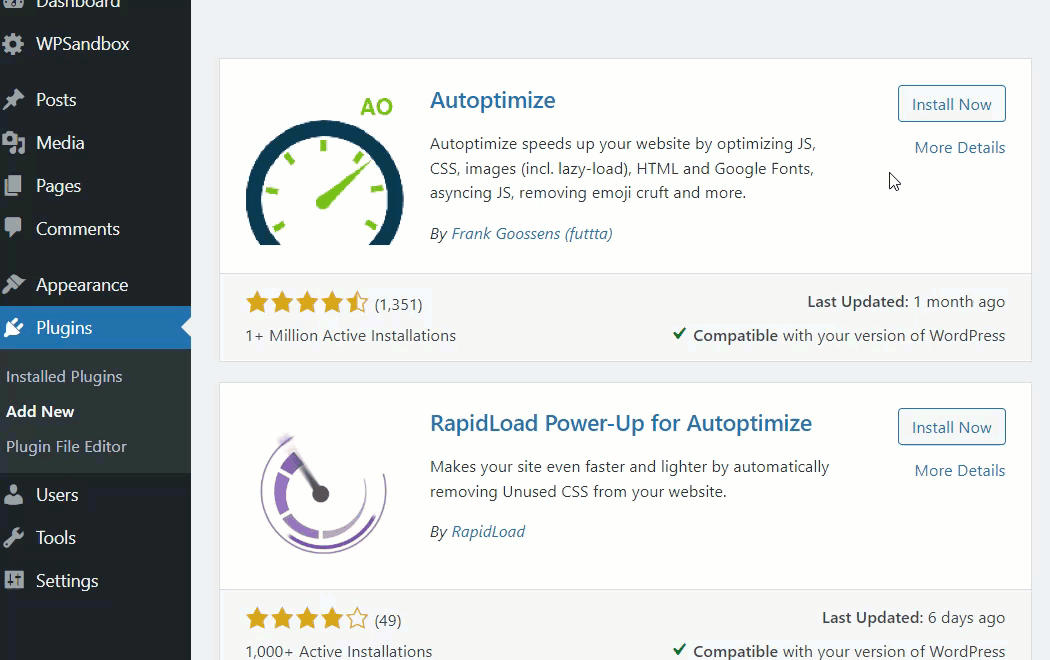Open RapidLoad Power-Up for Autoptimize title
The width and height of the screenshot is (1050, 660).
[621, 424]
